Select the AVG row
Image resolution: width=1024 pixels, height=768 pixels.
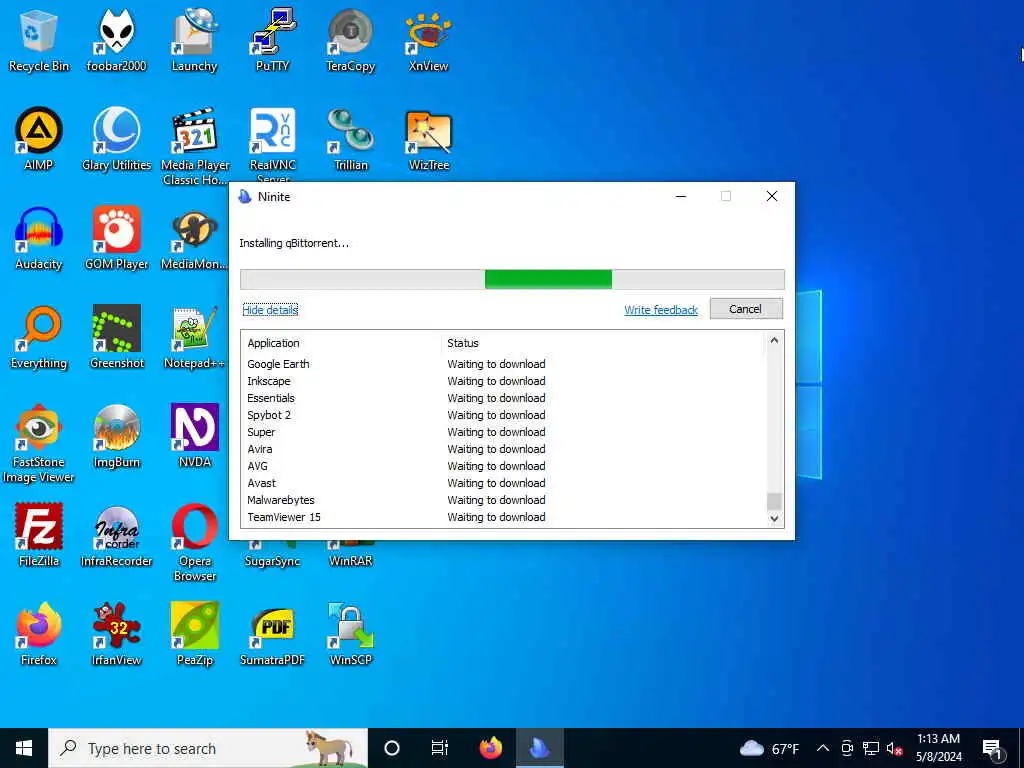point(504,466)
